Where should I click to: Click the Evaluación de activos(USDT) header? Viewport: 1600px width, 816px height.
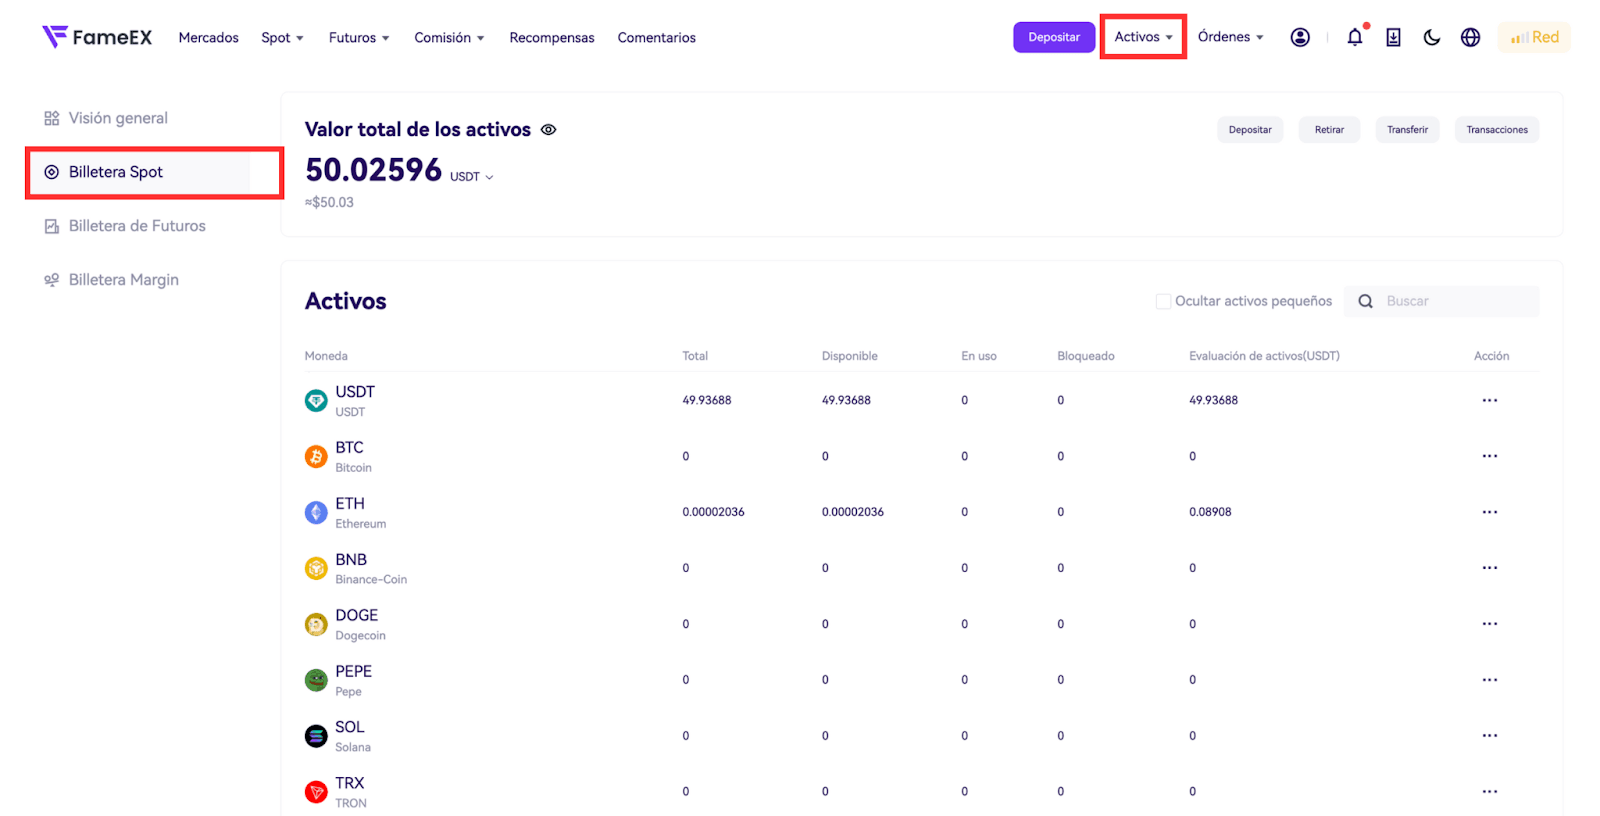(x=1264, y=356)
